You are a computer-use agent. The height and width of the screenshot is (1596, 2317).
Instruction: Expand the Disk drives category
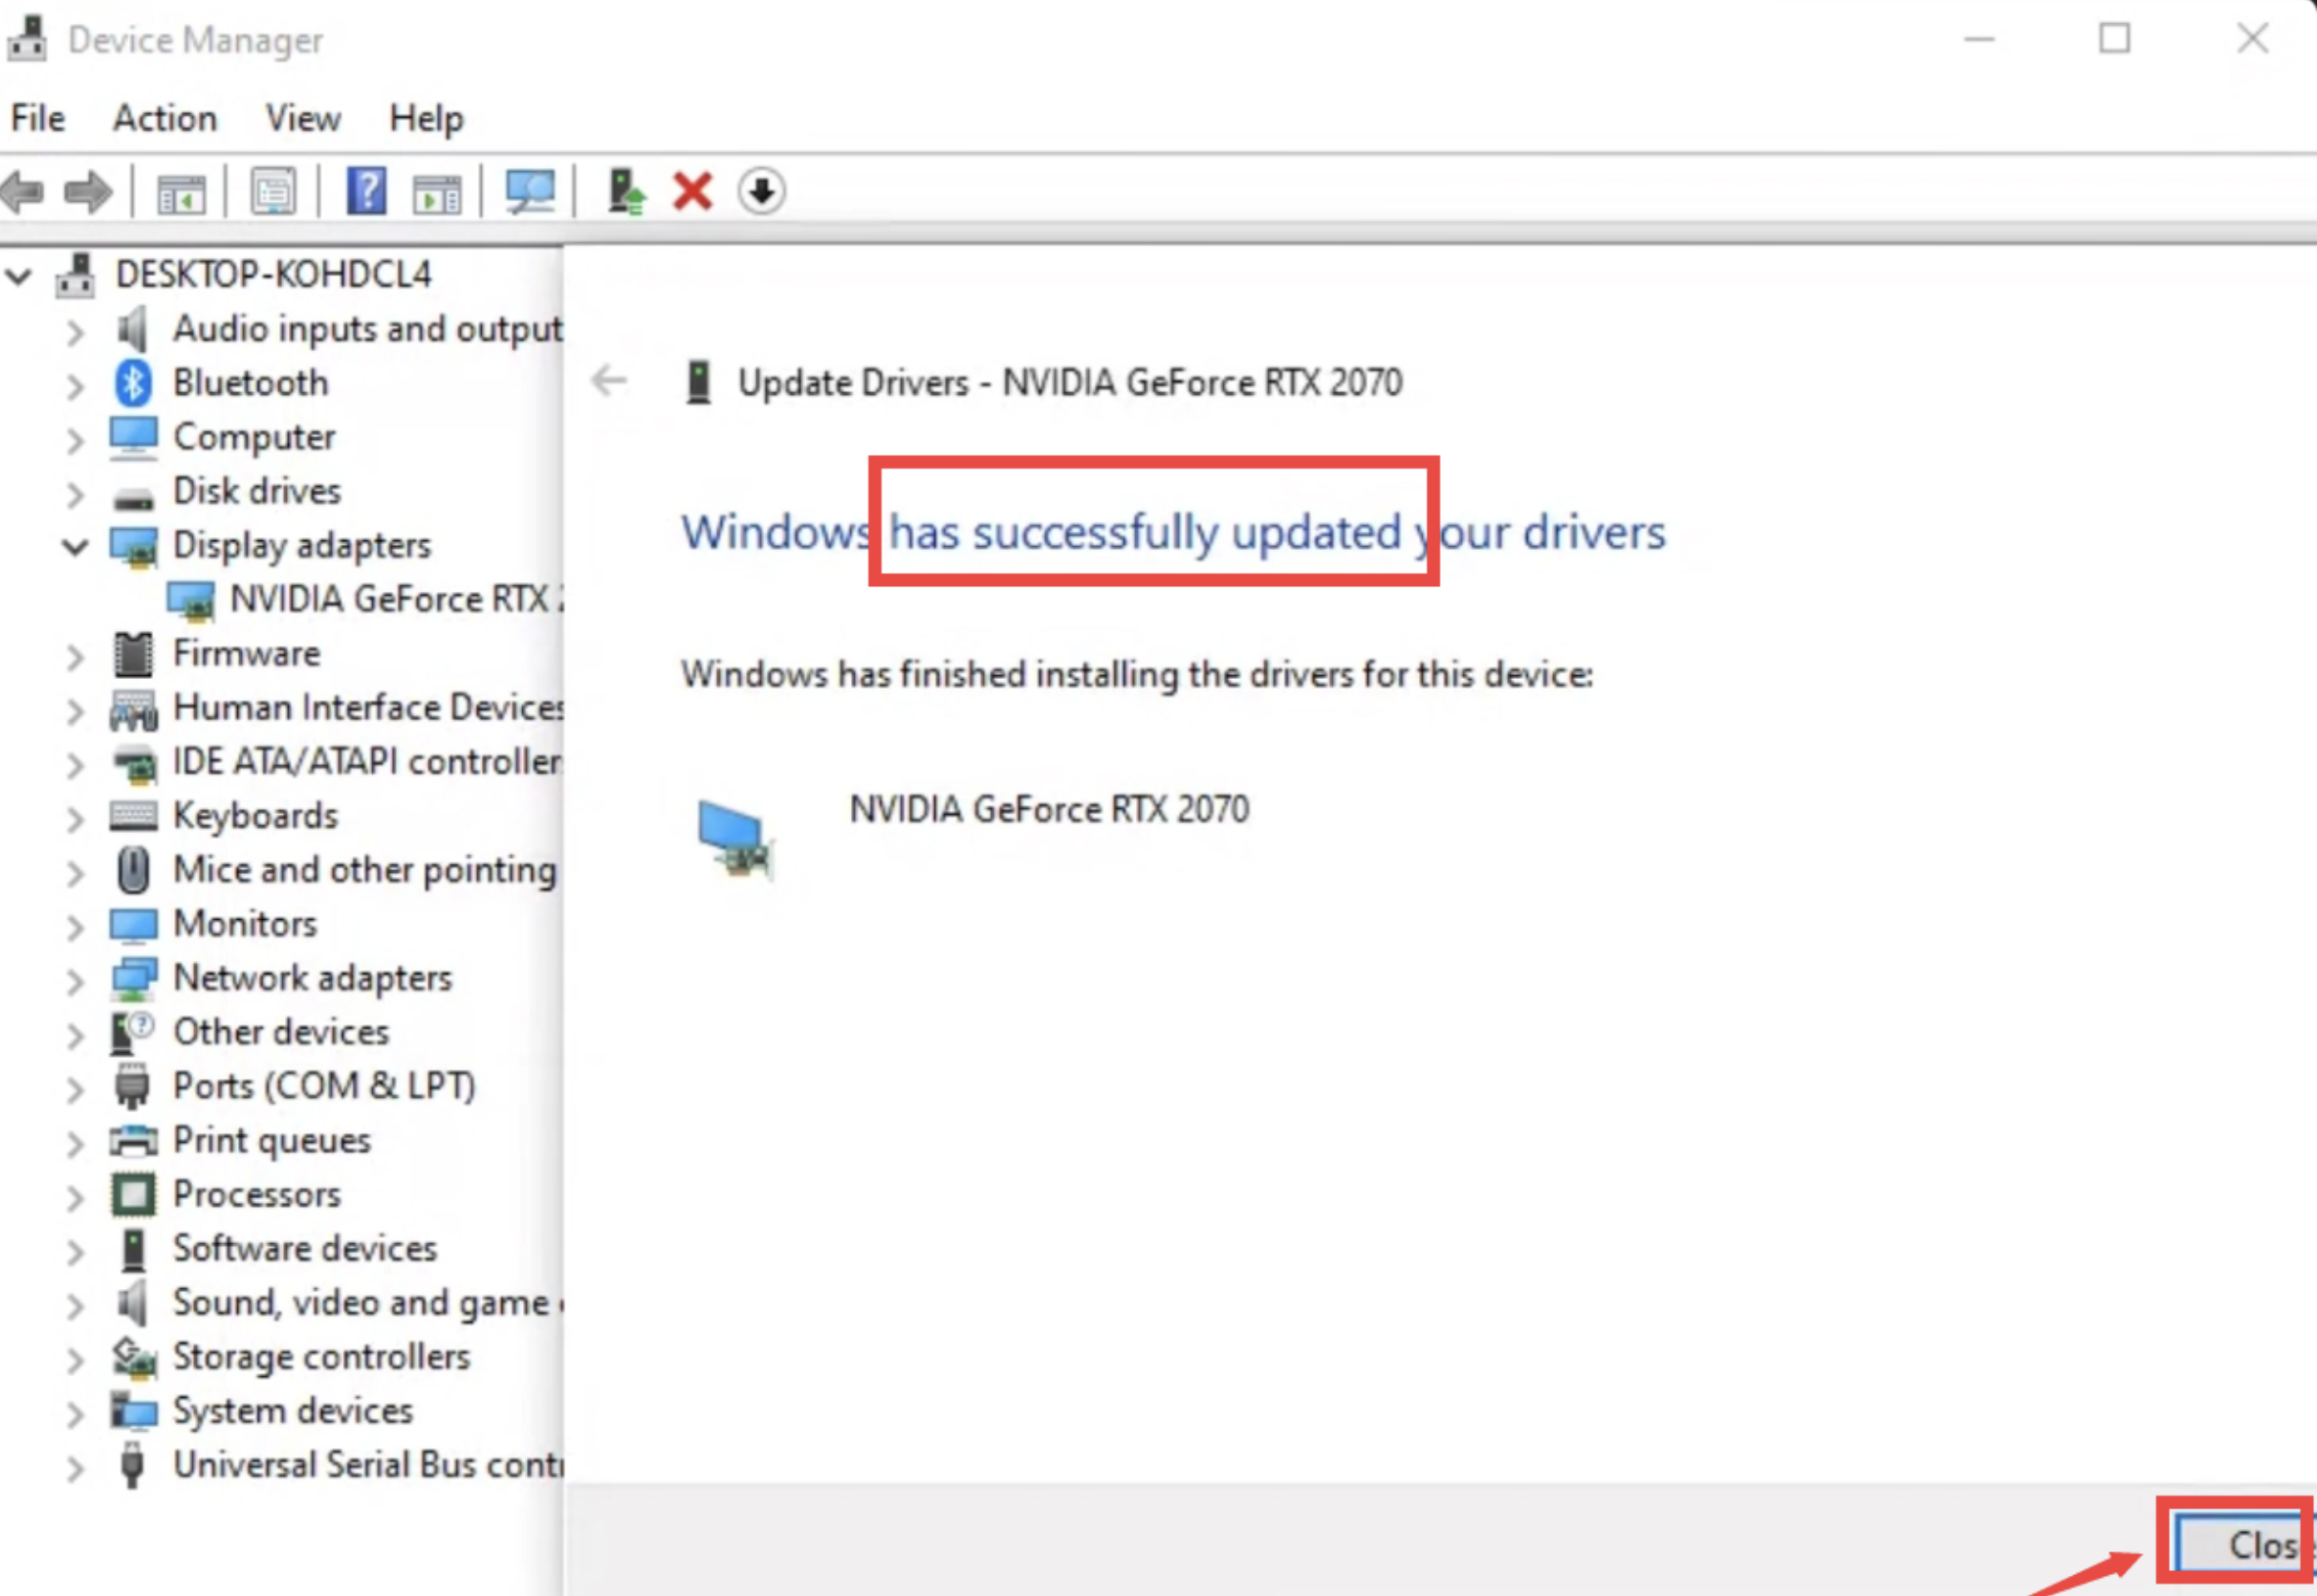[75, 493]
